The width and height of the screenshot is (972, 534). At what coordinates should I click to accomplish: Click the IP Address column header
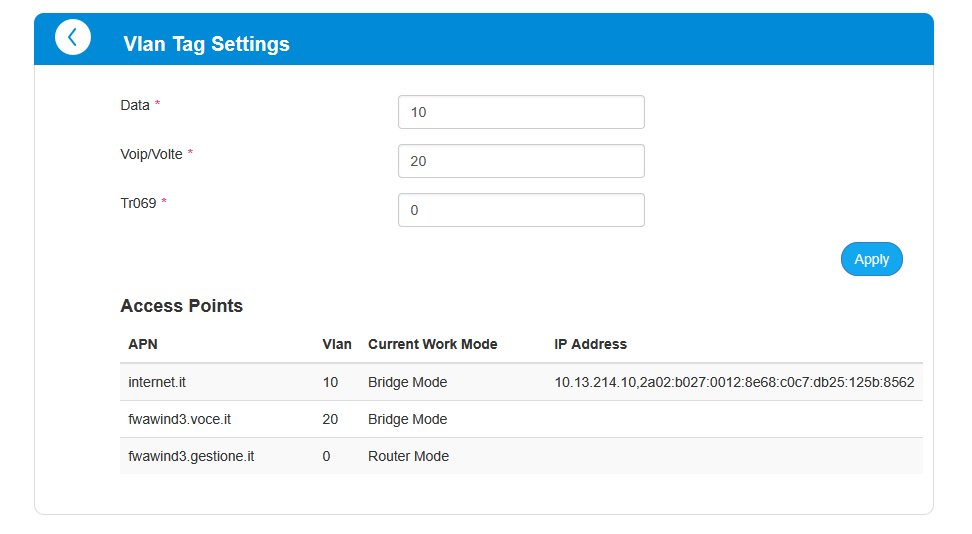590,344
